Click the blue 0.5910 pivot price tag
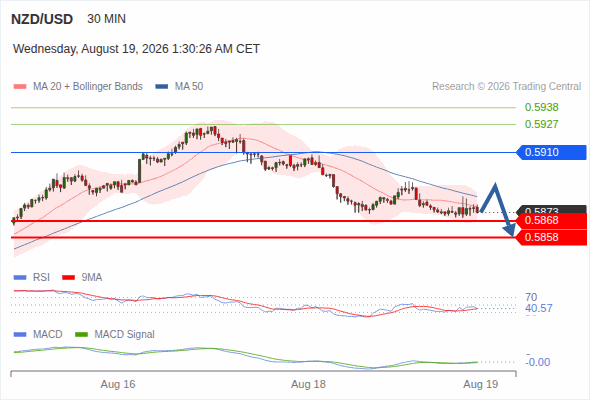 point(551,152)
